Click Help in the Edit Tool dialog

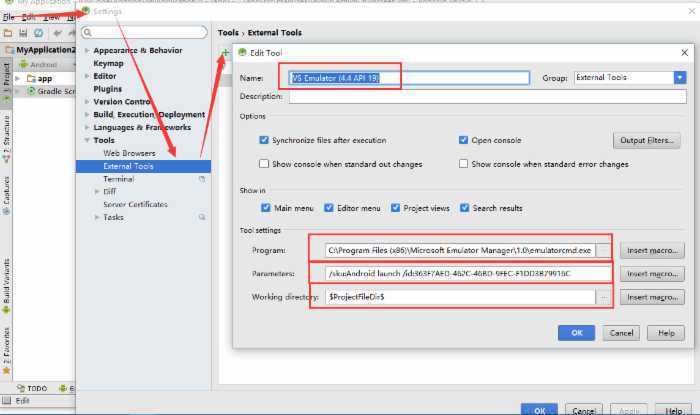(666, 333)
